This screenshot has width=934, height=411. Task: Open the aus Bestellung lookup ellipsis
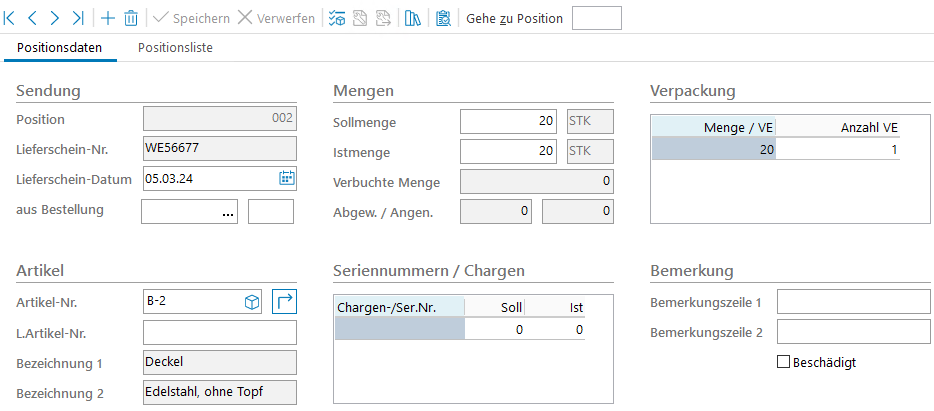[227, 212]
